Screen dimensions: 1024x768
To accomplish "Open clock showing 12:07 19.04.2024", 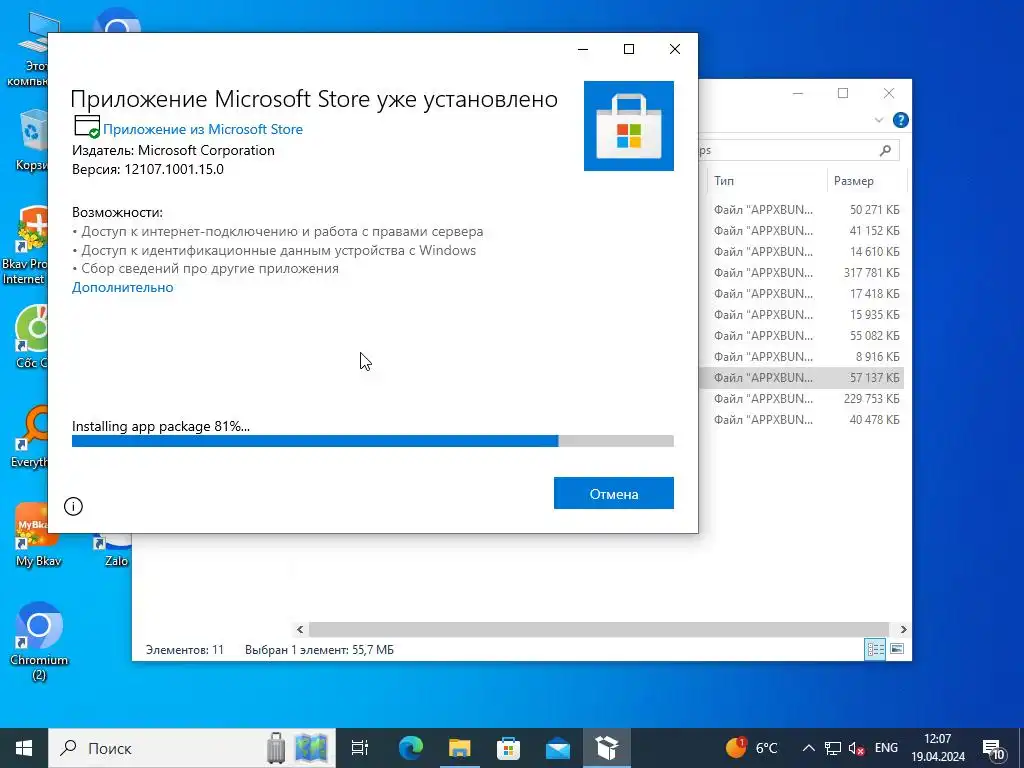I will point(938,748).
